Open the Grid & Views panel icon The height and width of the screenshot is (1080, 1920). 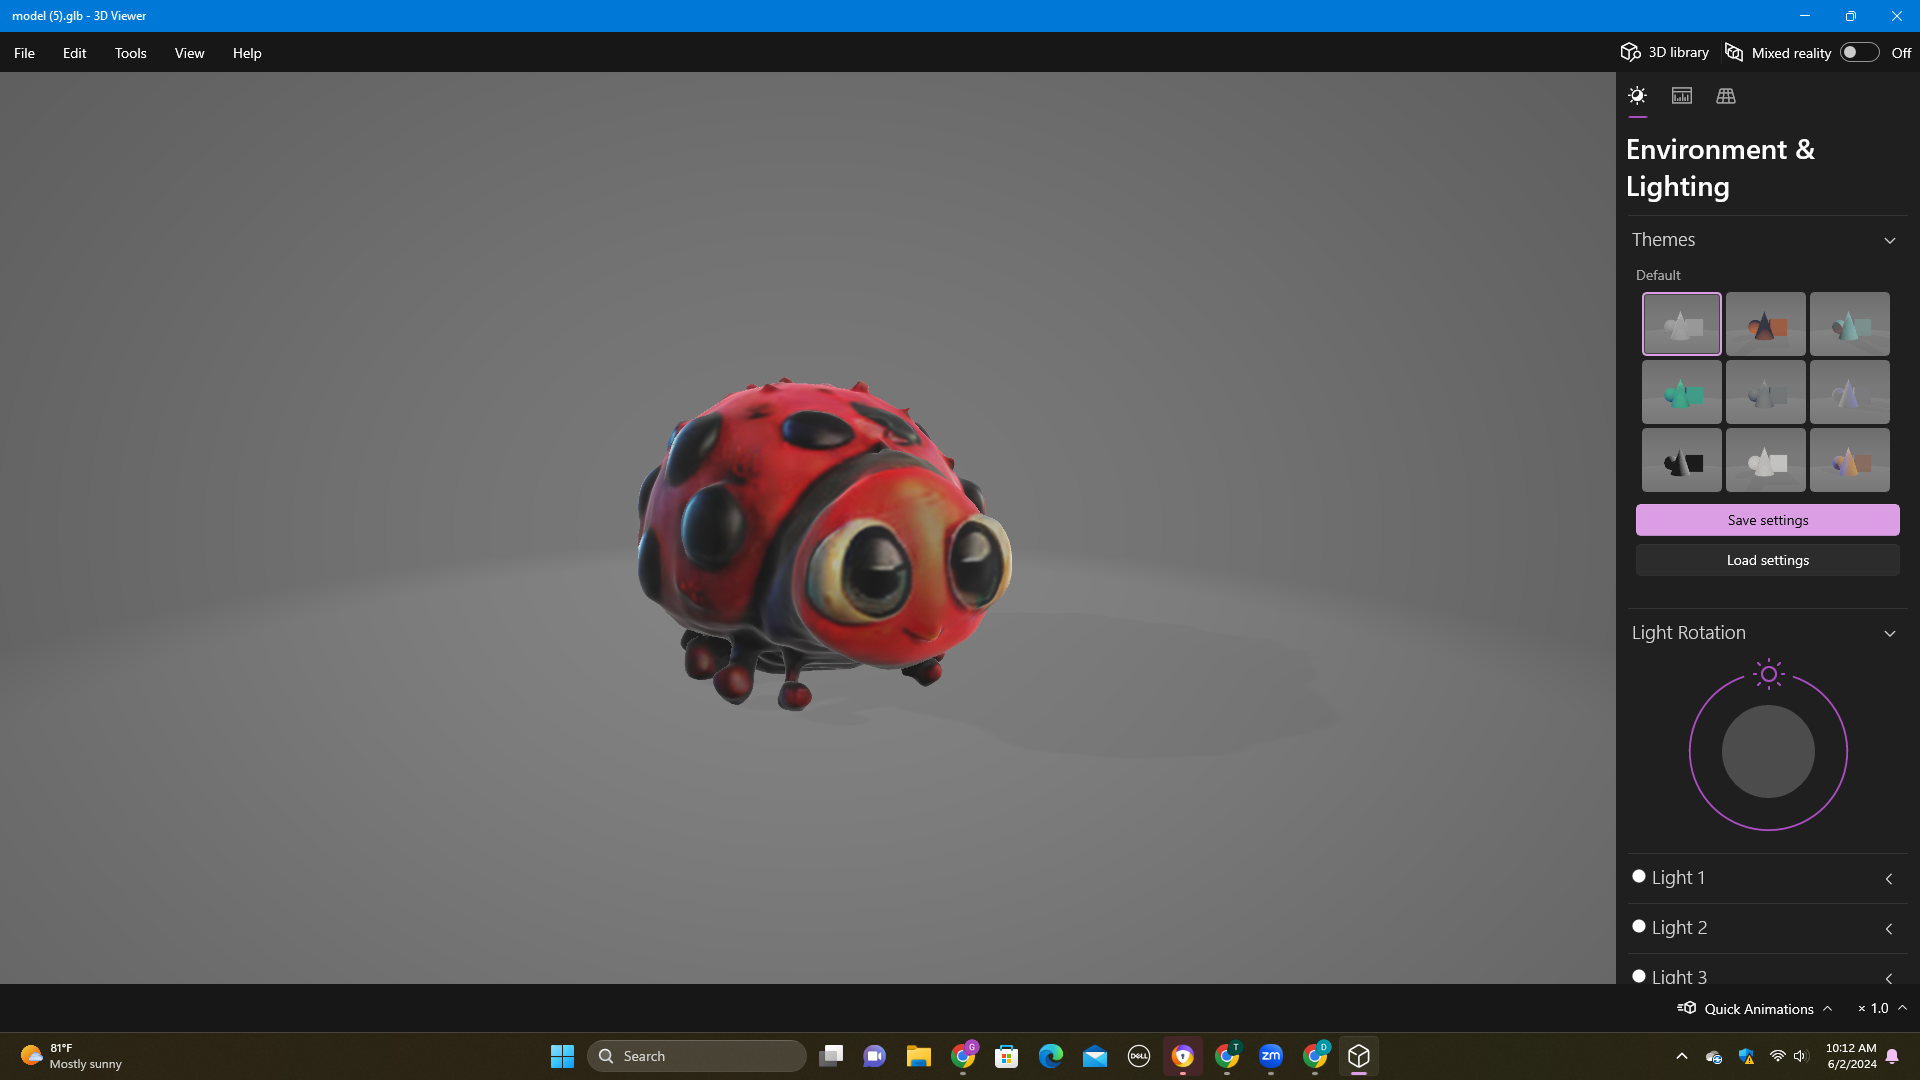click(1727, 95)
